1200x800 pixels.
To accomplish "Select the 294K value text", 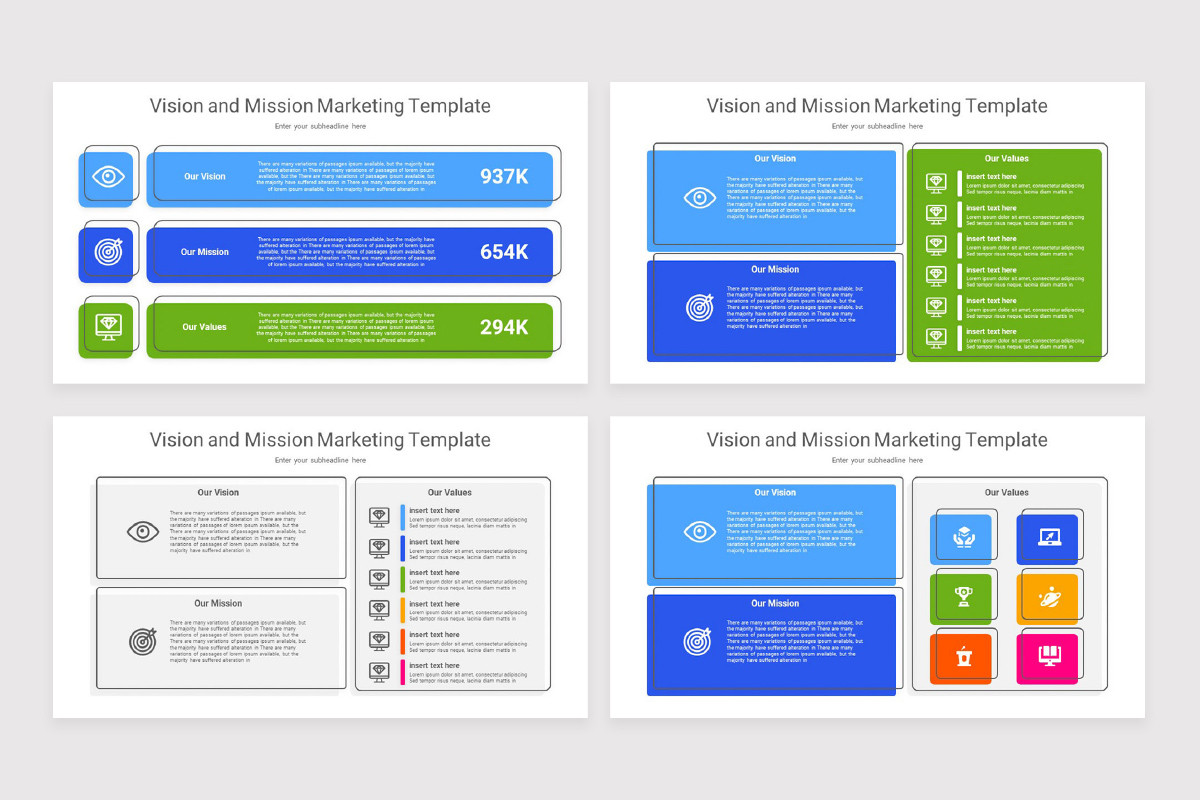I will 506,327.
